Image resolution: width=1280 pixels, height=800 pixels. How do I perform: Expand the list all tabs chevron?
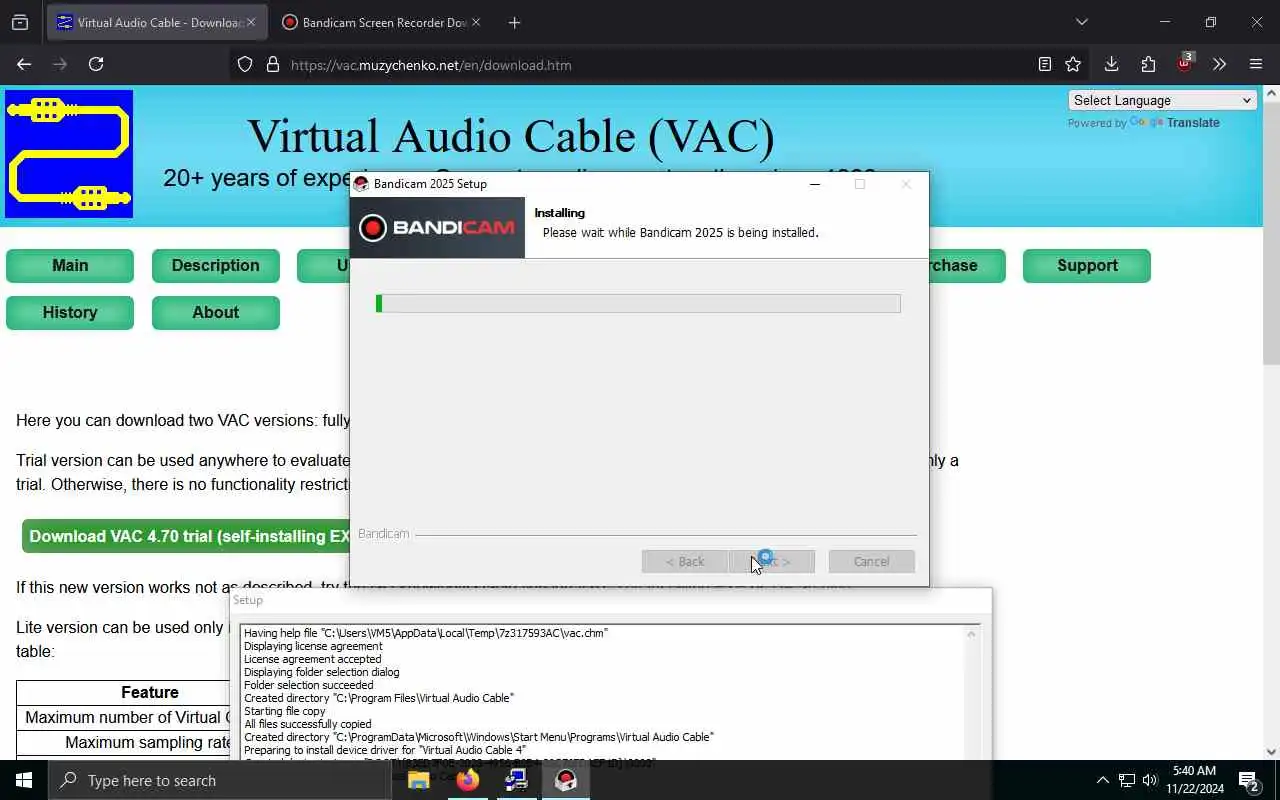tap(1081, 22)
